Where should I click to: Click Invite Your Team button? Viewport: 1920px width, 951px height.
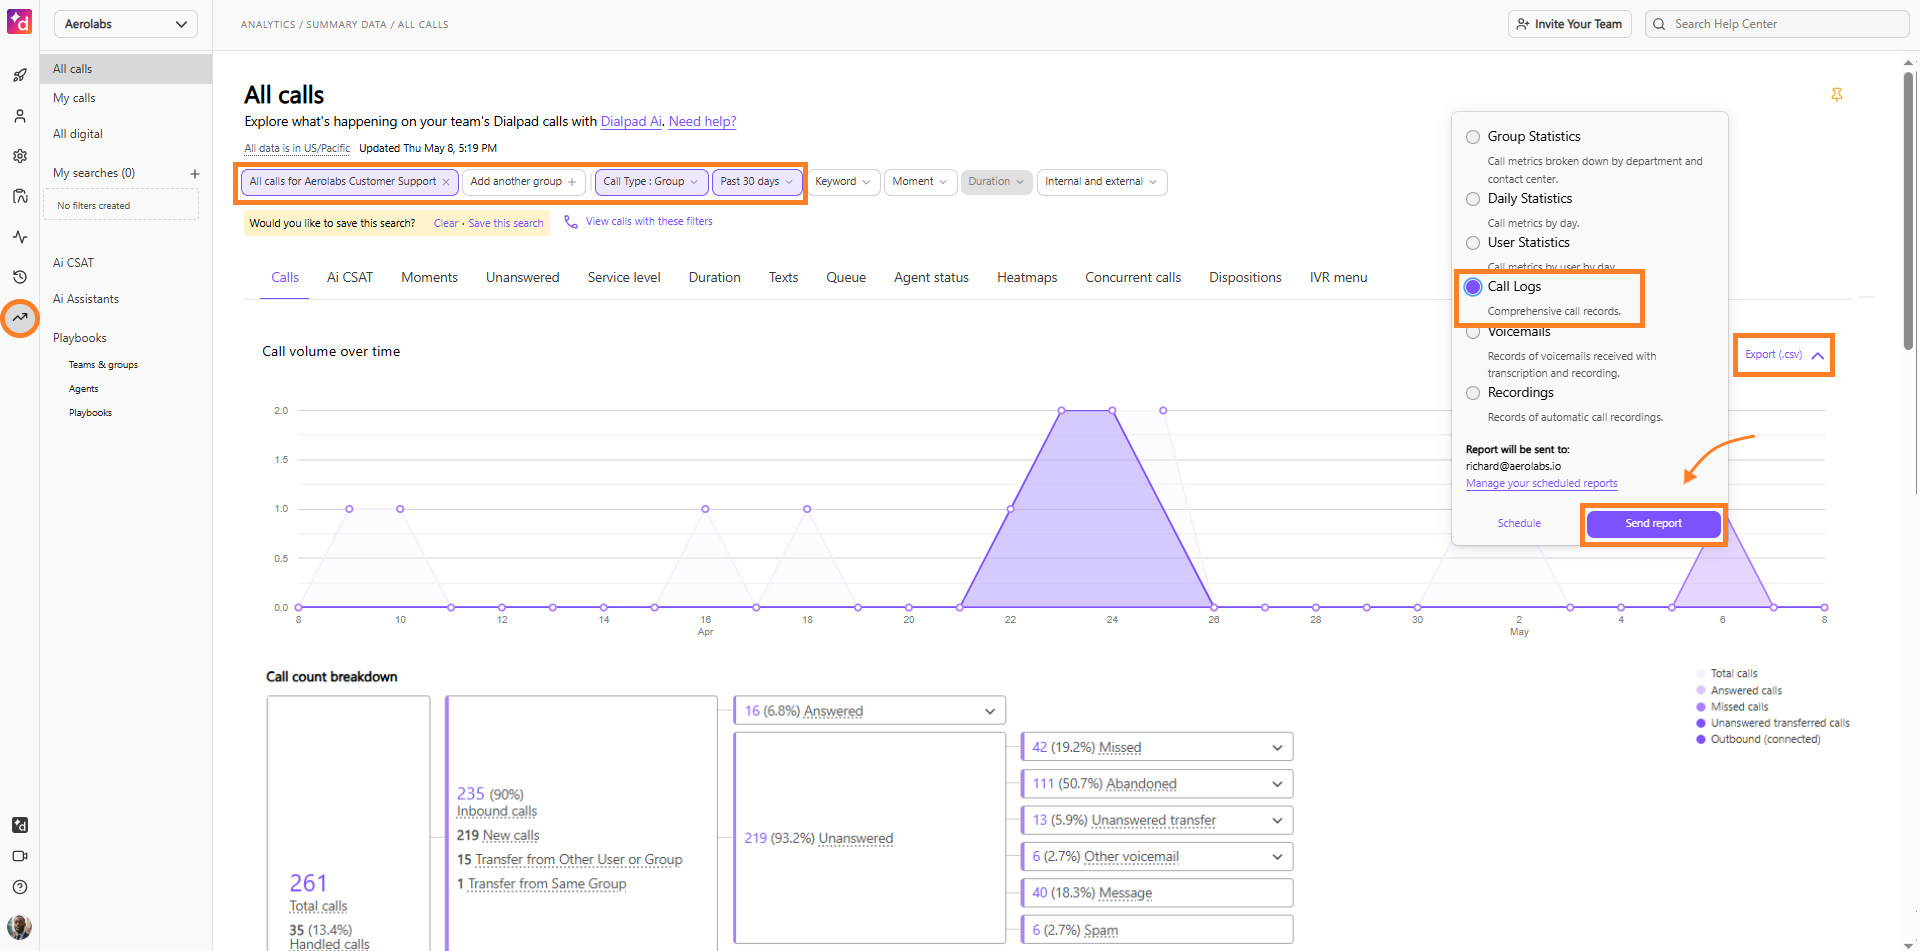point(1570,24)
